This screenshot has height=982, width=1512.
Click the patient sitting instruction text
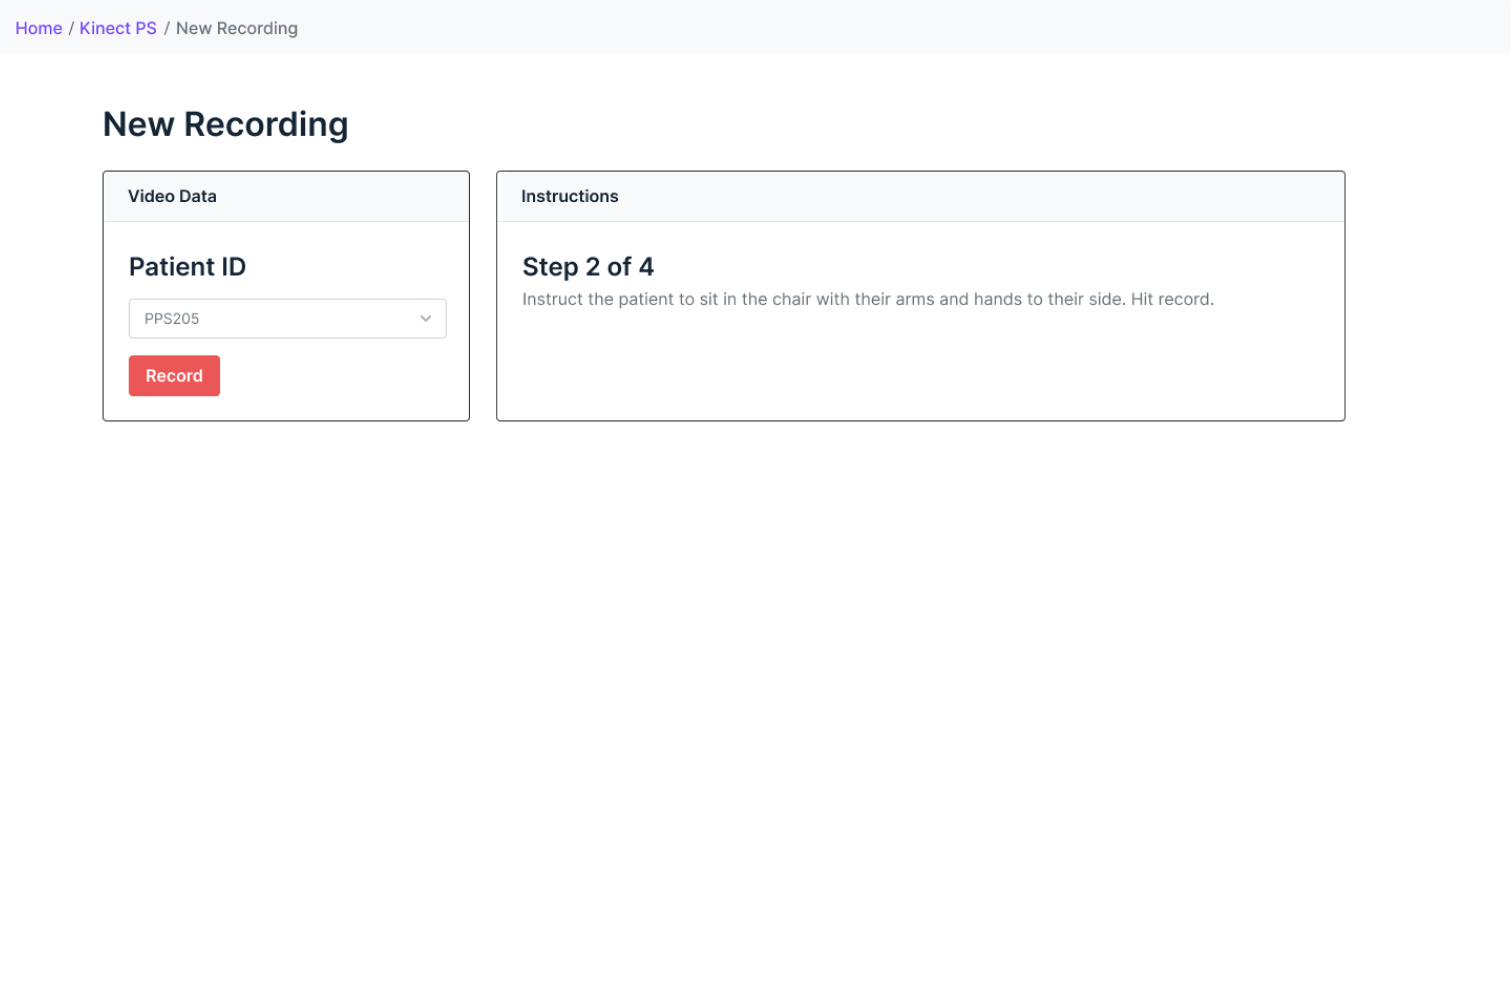click(868, 299)
